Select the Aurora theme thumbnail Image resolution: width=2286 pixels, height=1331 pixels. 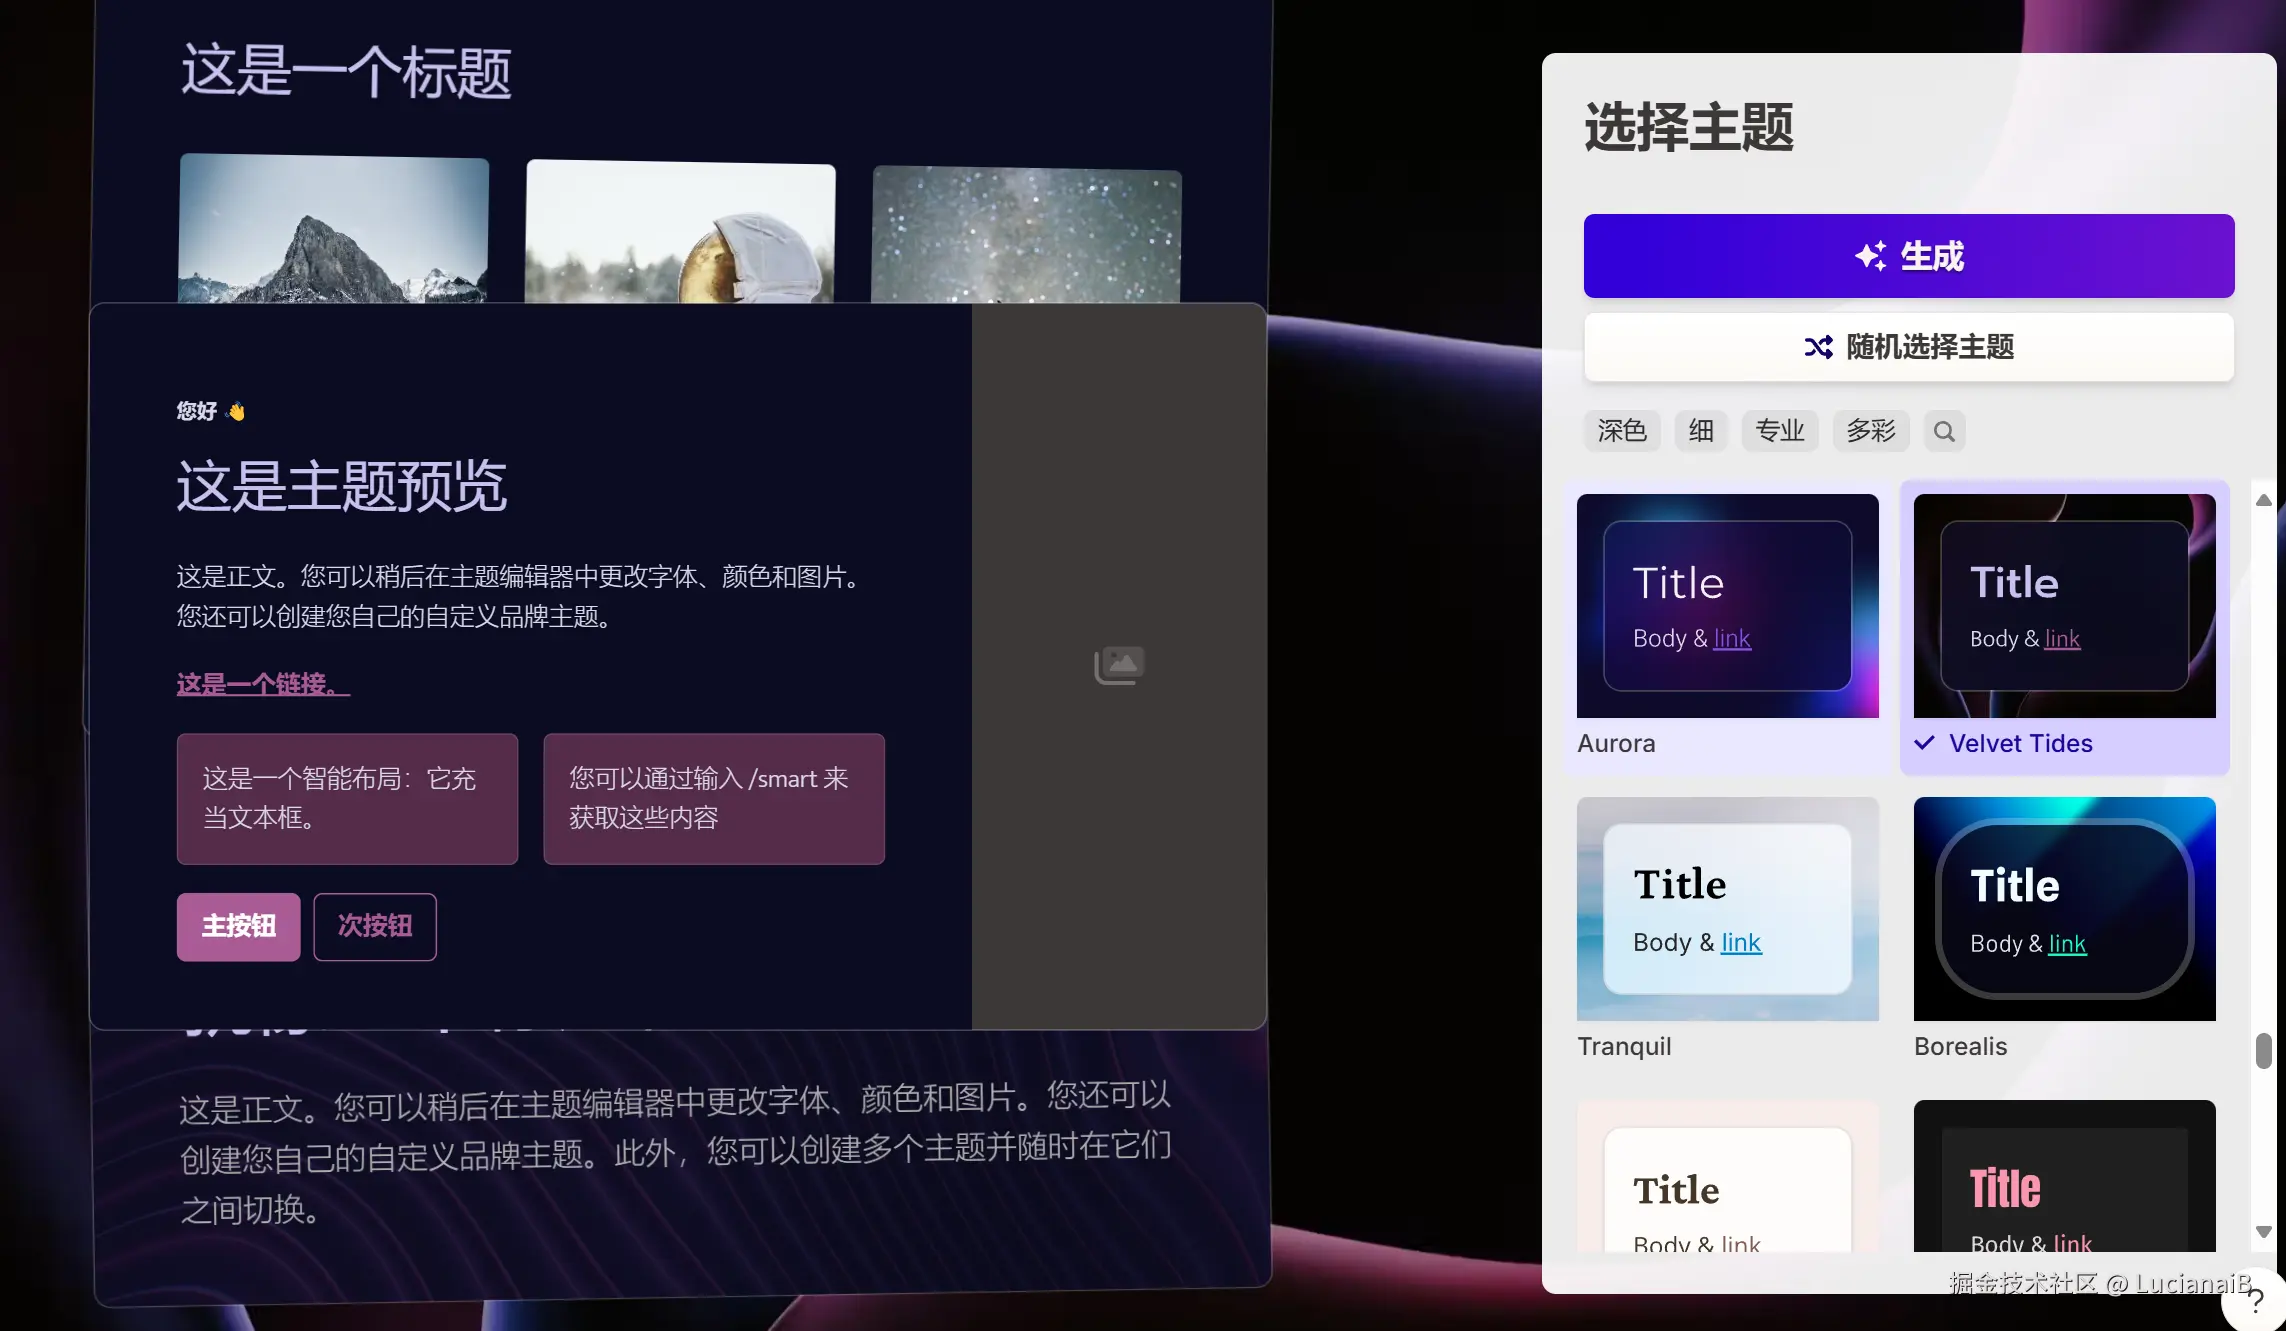pyautogui.click(x=1727, y=606)
